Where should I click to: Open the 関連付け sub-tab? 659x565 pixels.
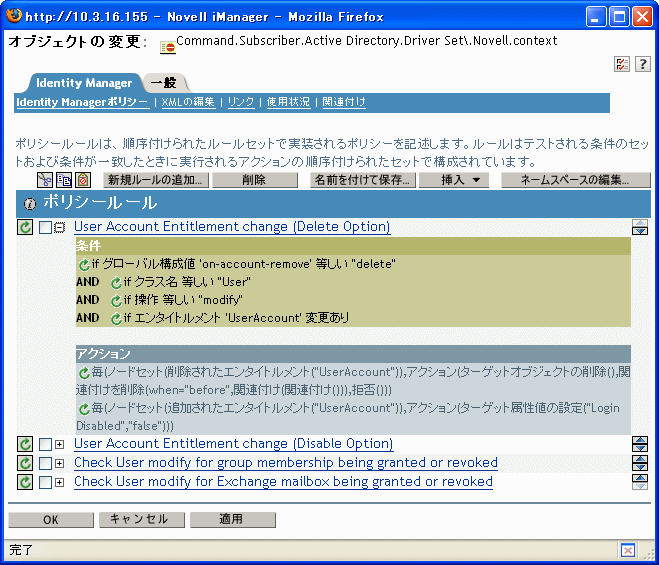click(x=344, y=102)
